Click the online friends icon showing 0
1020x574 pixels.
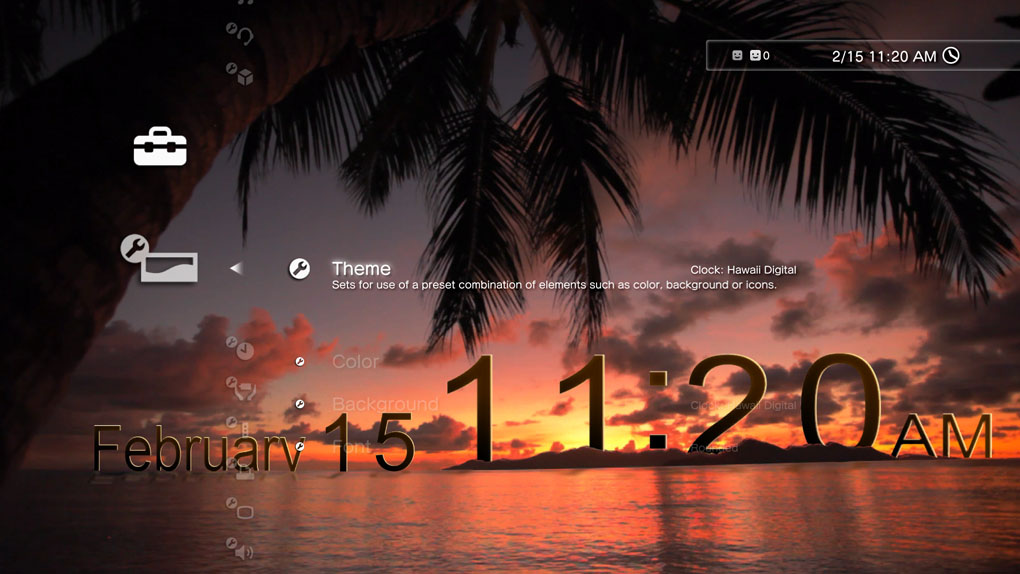pyautogui.click(x=759, y=55)
